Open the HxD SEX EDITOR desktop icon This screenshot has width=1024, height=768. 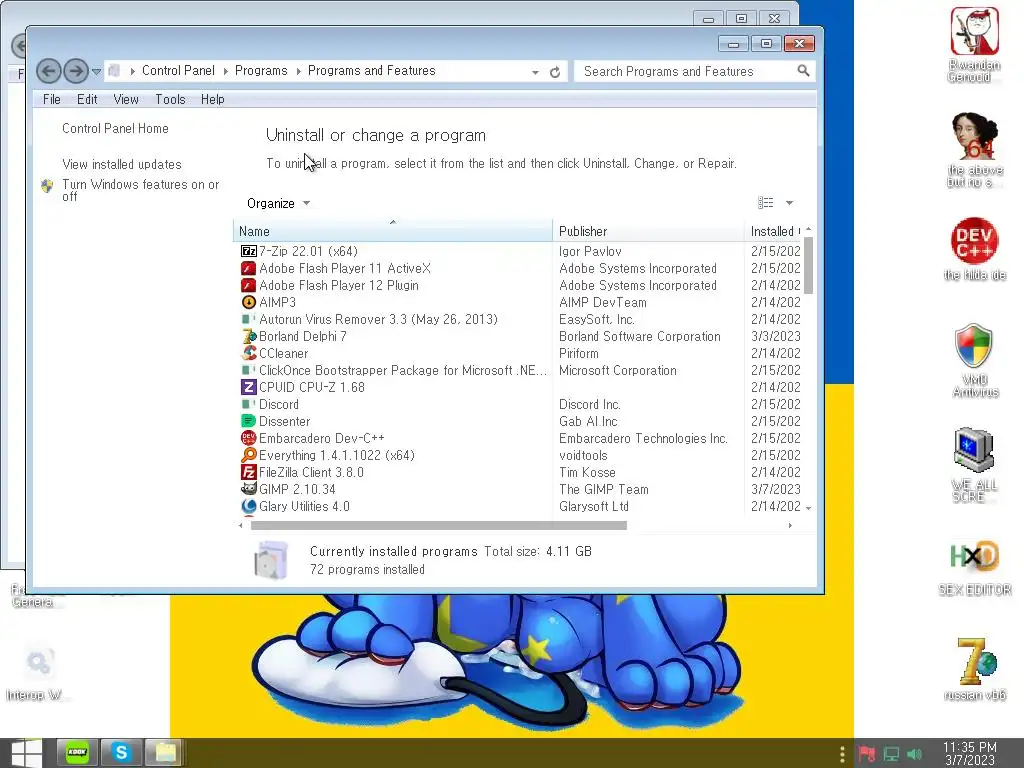[974, 568]
